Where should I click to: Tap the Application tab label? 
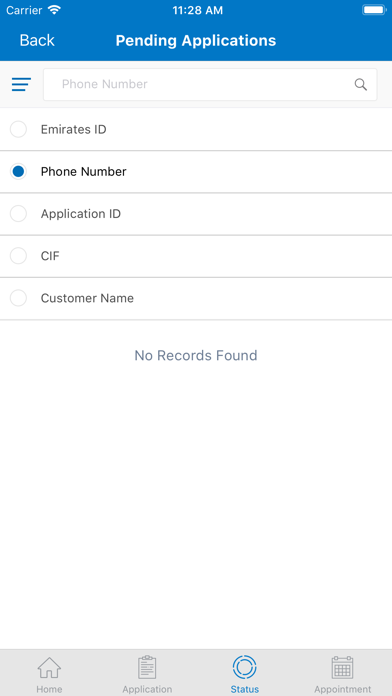pyautogui.click(x=147, y=689)
